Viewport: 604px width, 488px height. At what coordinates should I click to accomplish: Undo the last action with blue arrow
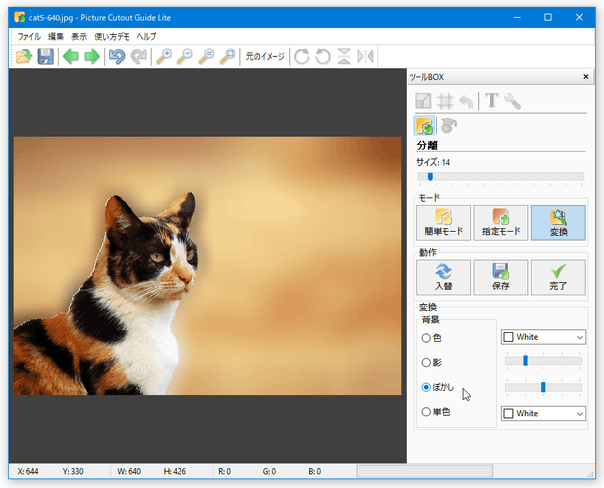[x=117, y=57]
